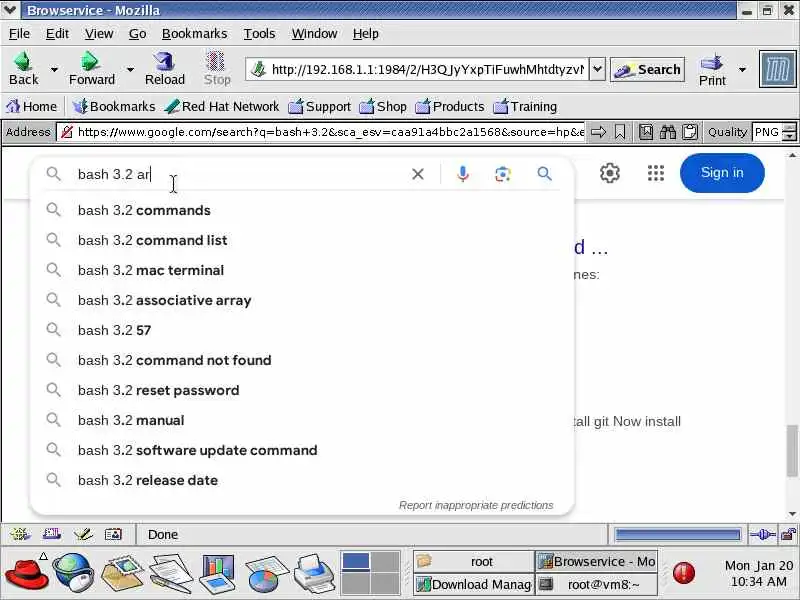The height and width of the screenshot is (600, 800).
Task: Open the Red Hat main menu
Action: tap(27, 573)
